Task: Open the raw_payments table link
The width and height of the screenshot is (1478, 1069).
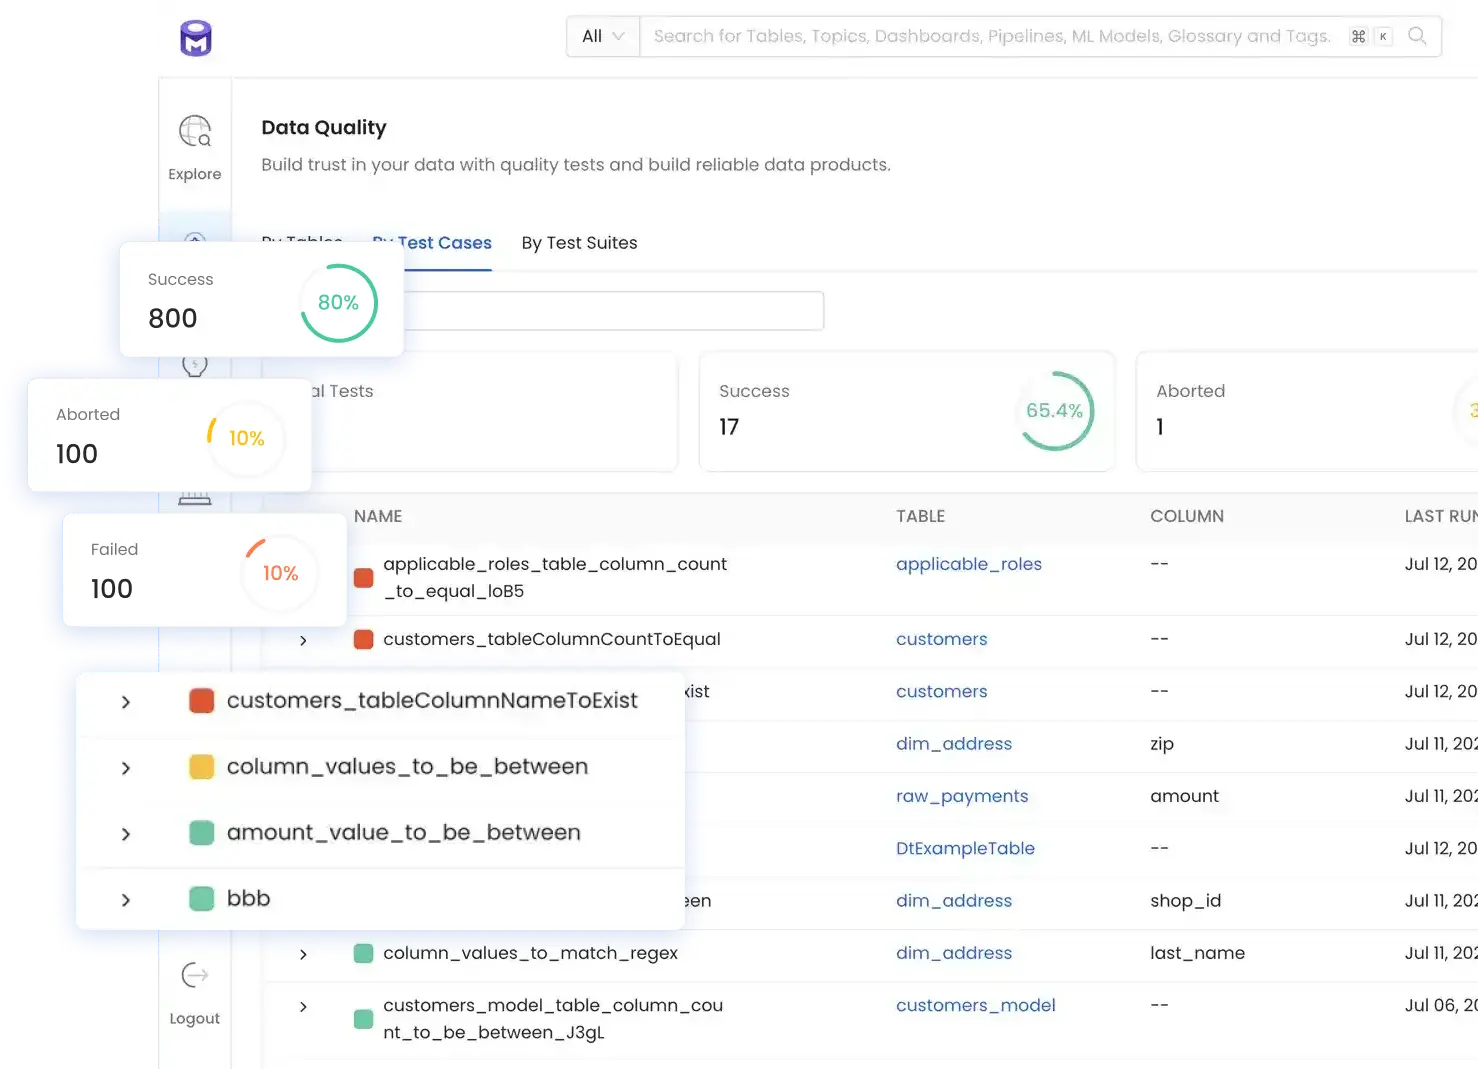Action: [x=961, y=796]
